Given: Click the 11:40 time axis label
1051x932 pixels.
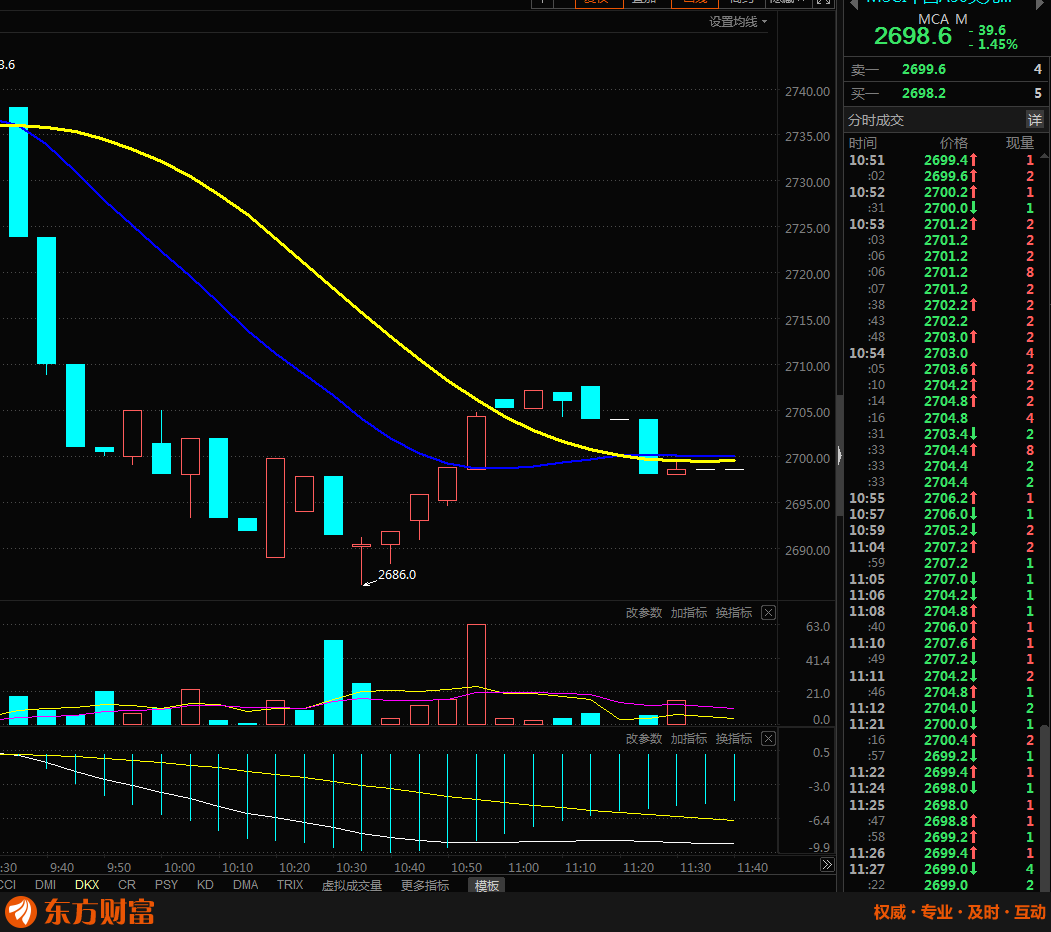Looking at the screenshot, I should tap(752, 868).
